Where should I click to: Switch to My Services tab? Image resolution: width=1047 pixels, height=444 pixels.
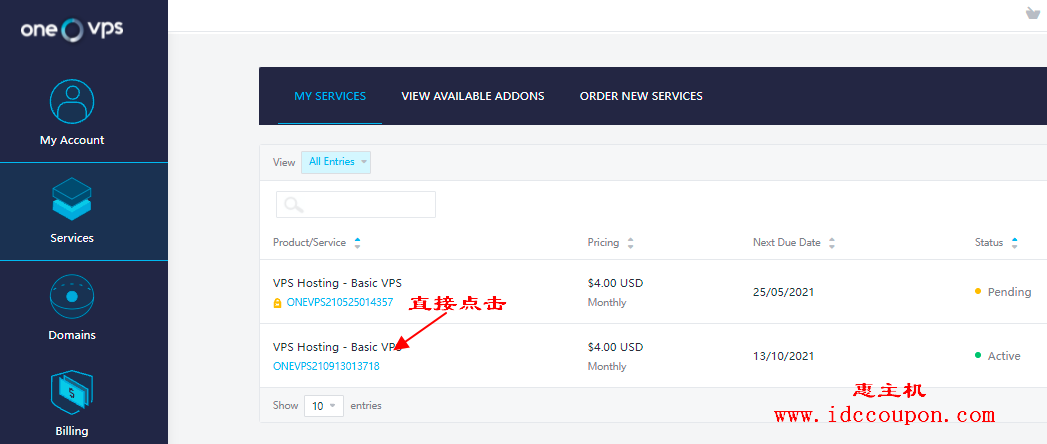click(x=330, y=96)
